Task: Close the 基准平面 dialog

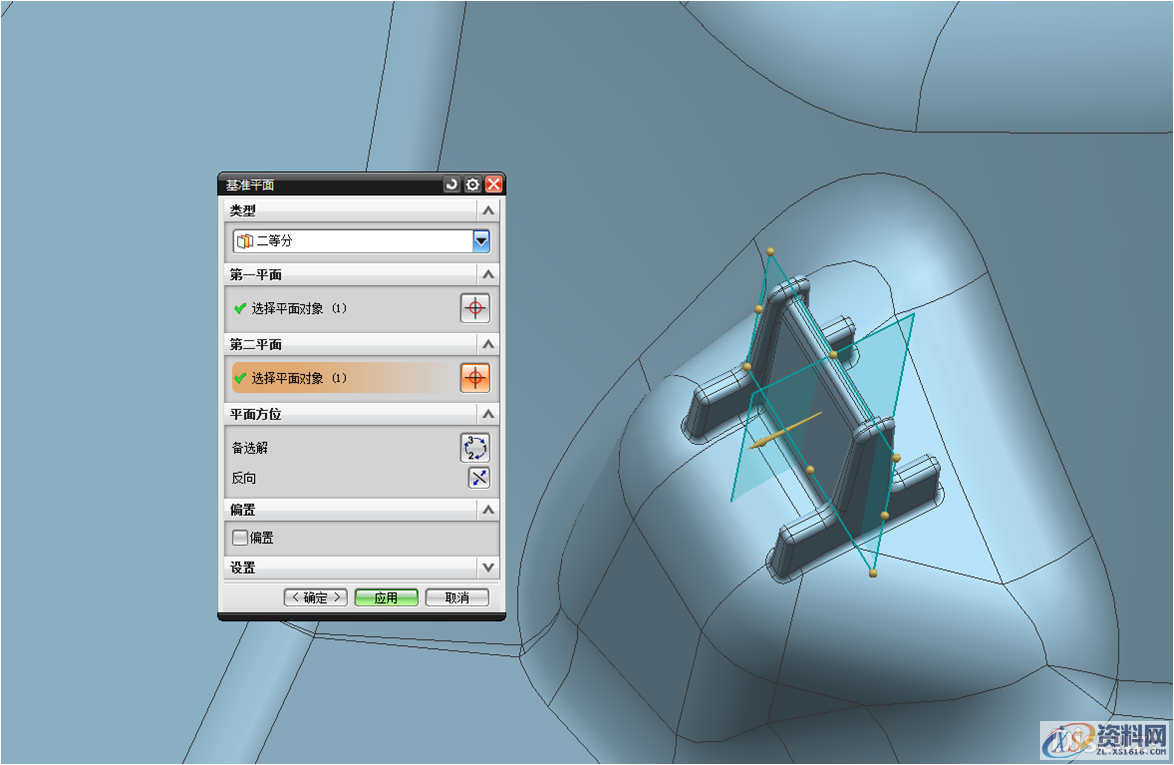Action: [493, 185]
